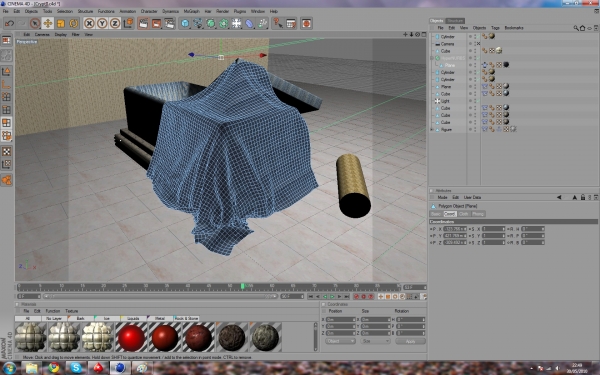Toggle X axis lock

pyautogui.click(x=89, y=24)
